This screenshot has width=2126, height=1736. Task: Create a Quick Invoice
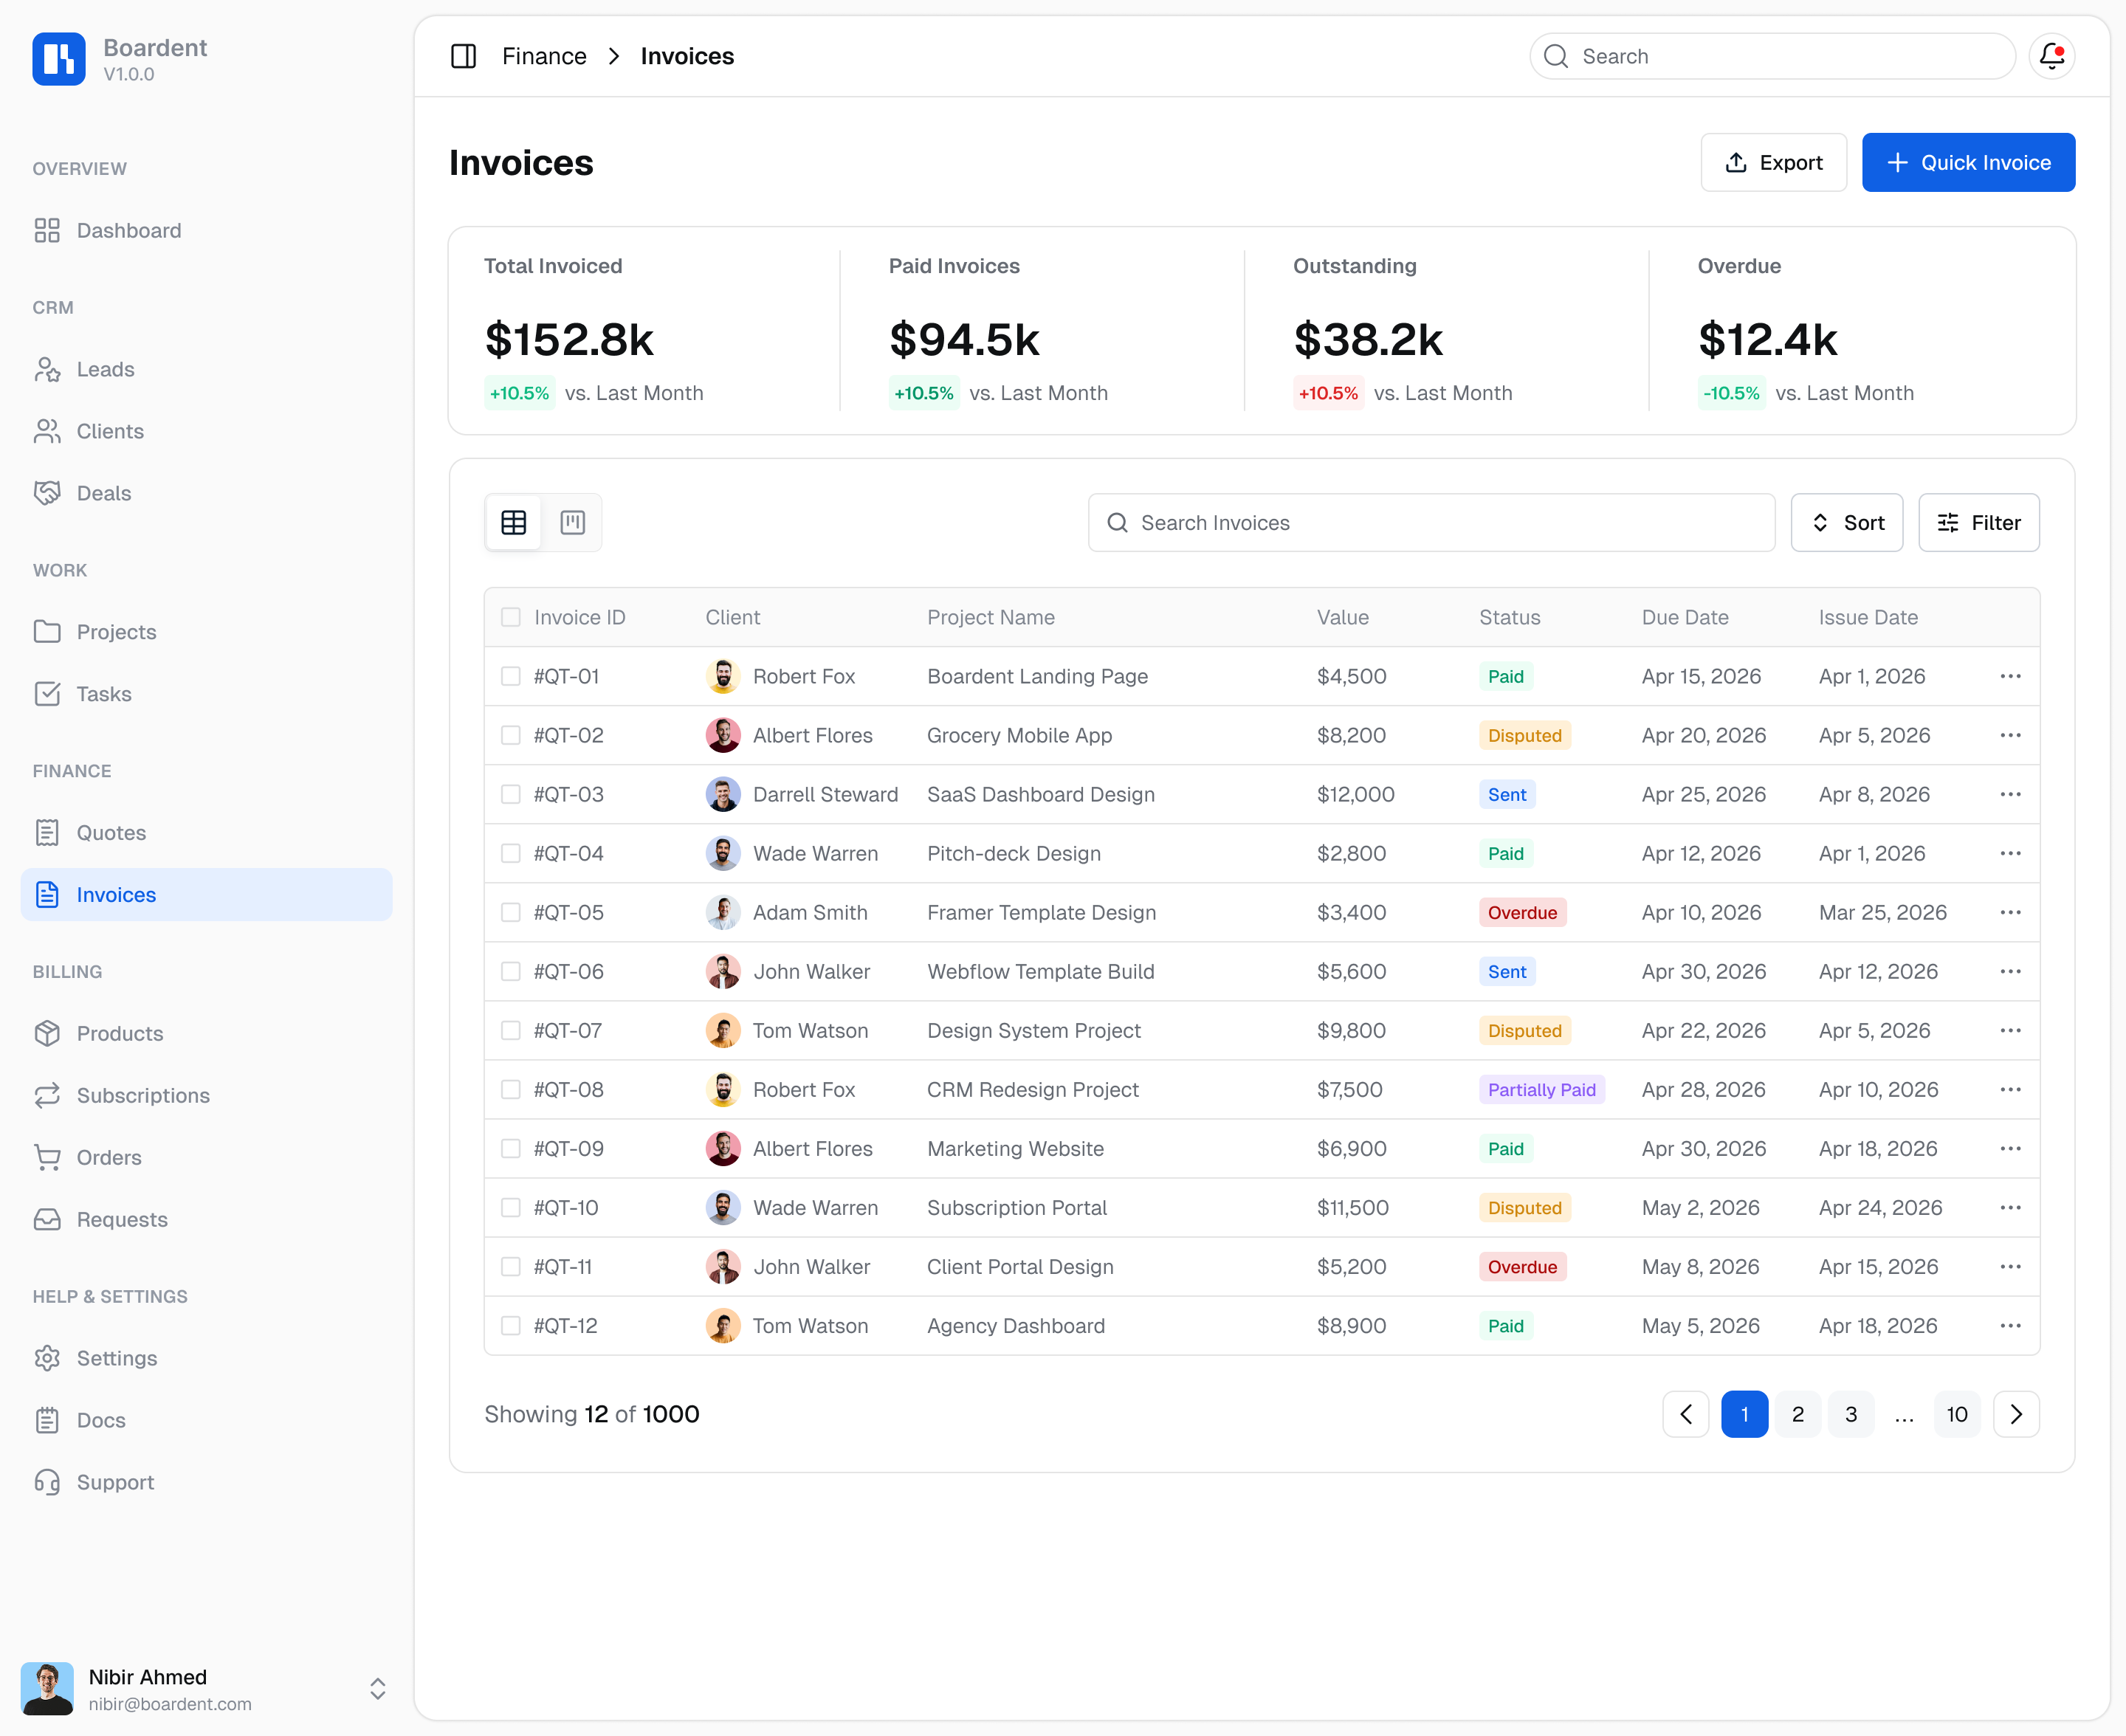1968,162
